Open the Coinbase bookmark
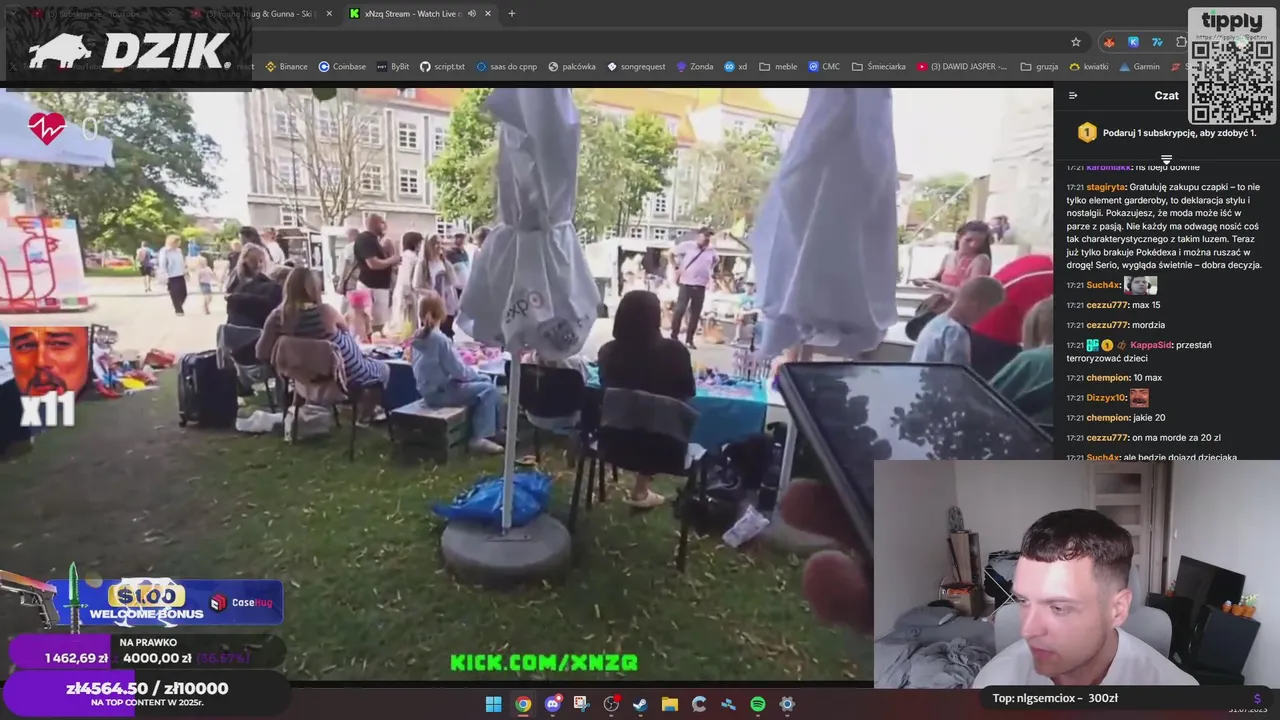Image resolution: width=1280 pixels, height=720 pixels. [x=342, y=67]
